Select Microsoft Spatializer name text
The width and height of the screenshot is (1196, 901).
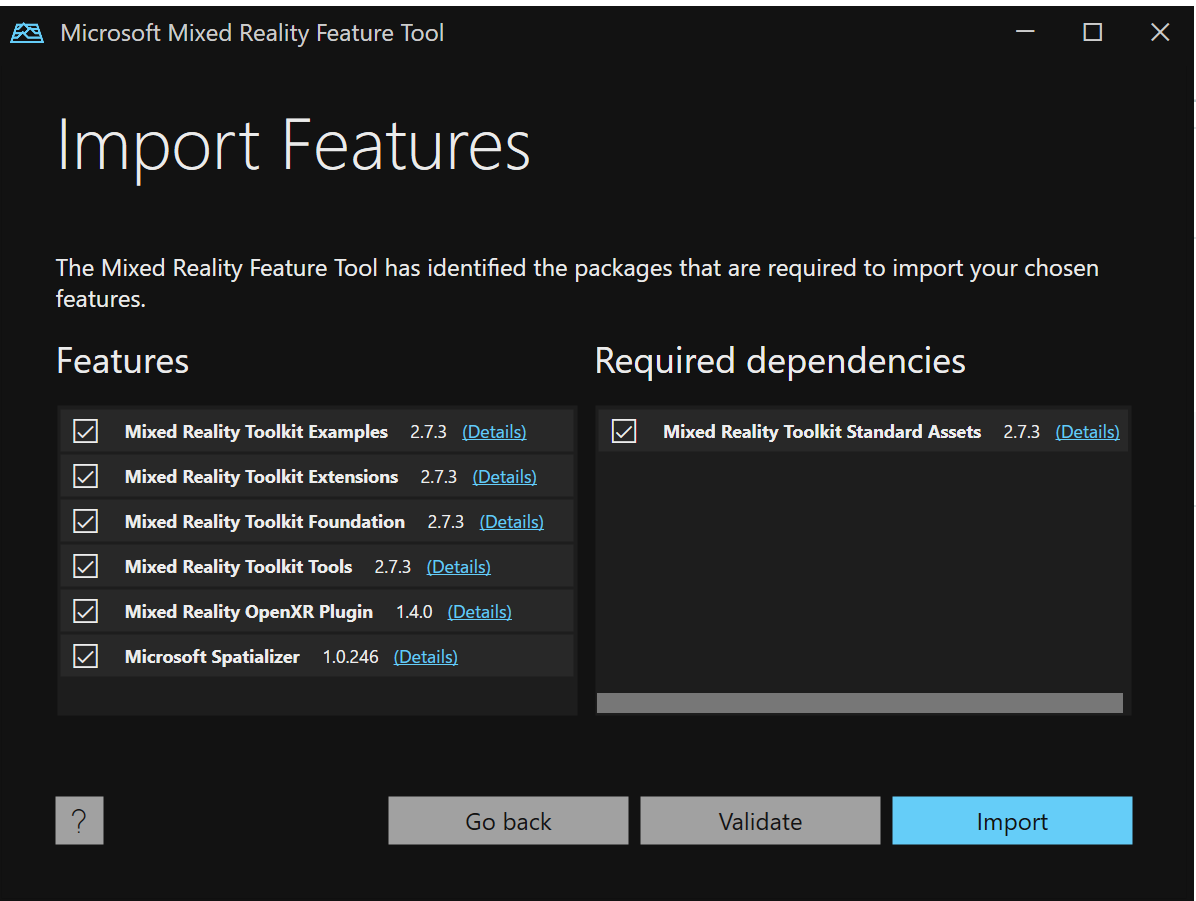pos(212,657)
